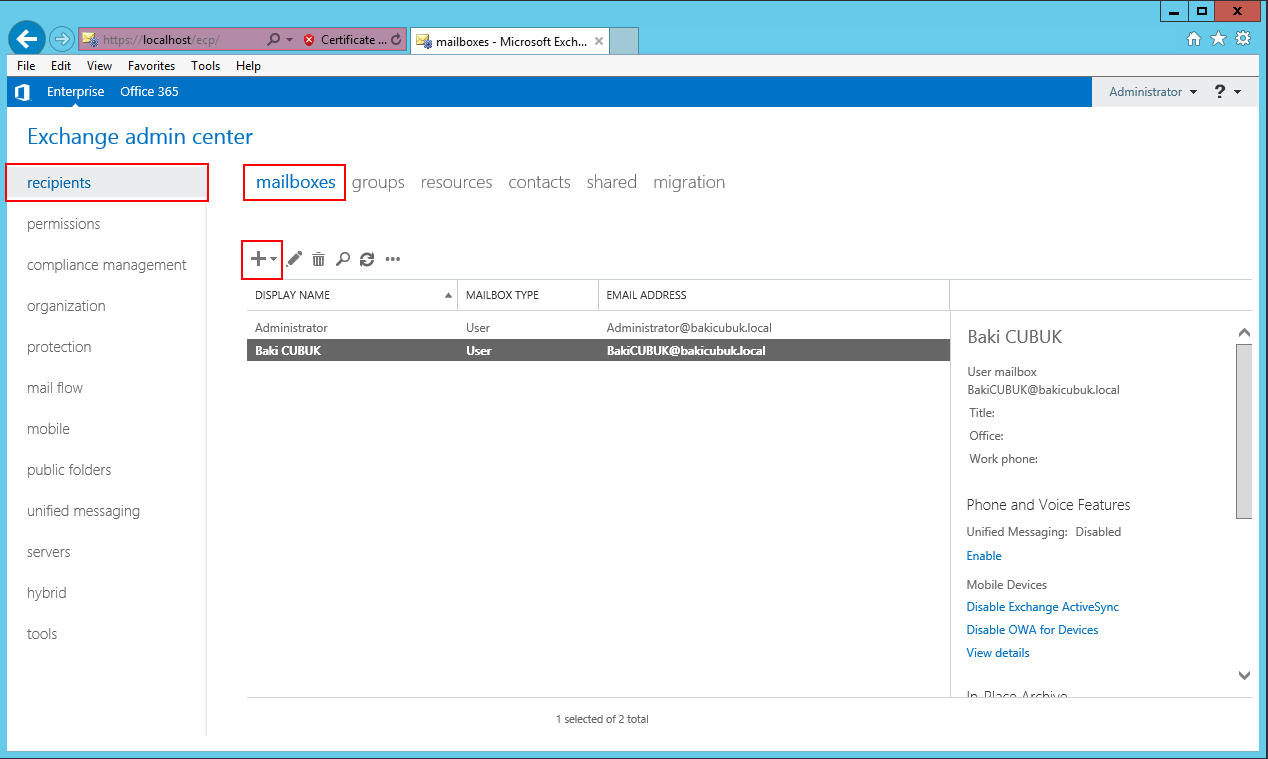1268x759 pixels.
Task: Open the Help menu
Action: 248,66
